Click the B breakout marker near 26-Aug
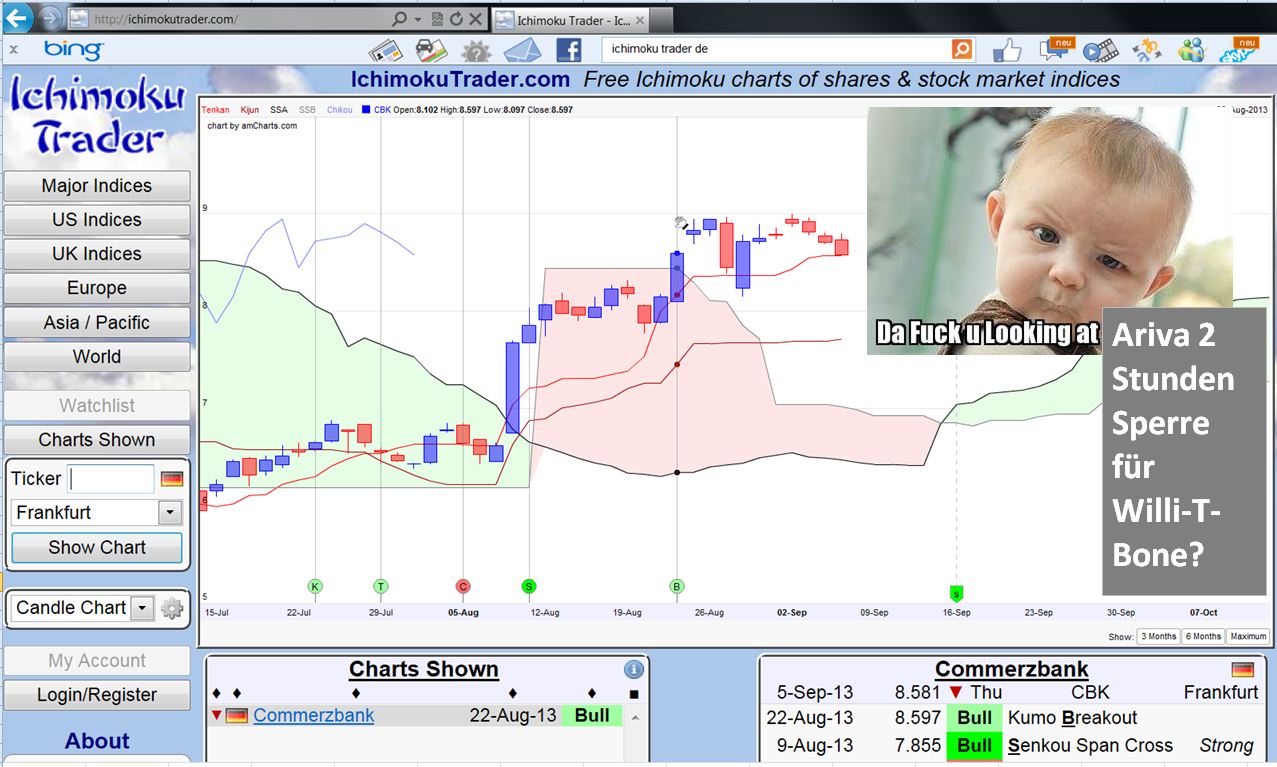This screenshot has height=767, width=1277. click(x=677, y=586)
